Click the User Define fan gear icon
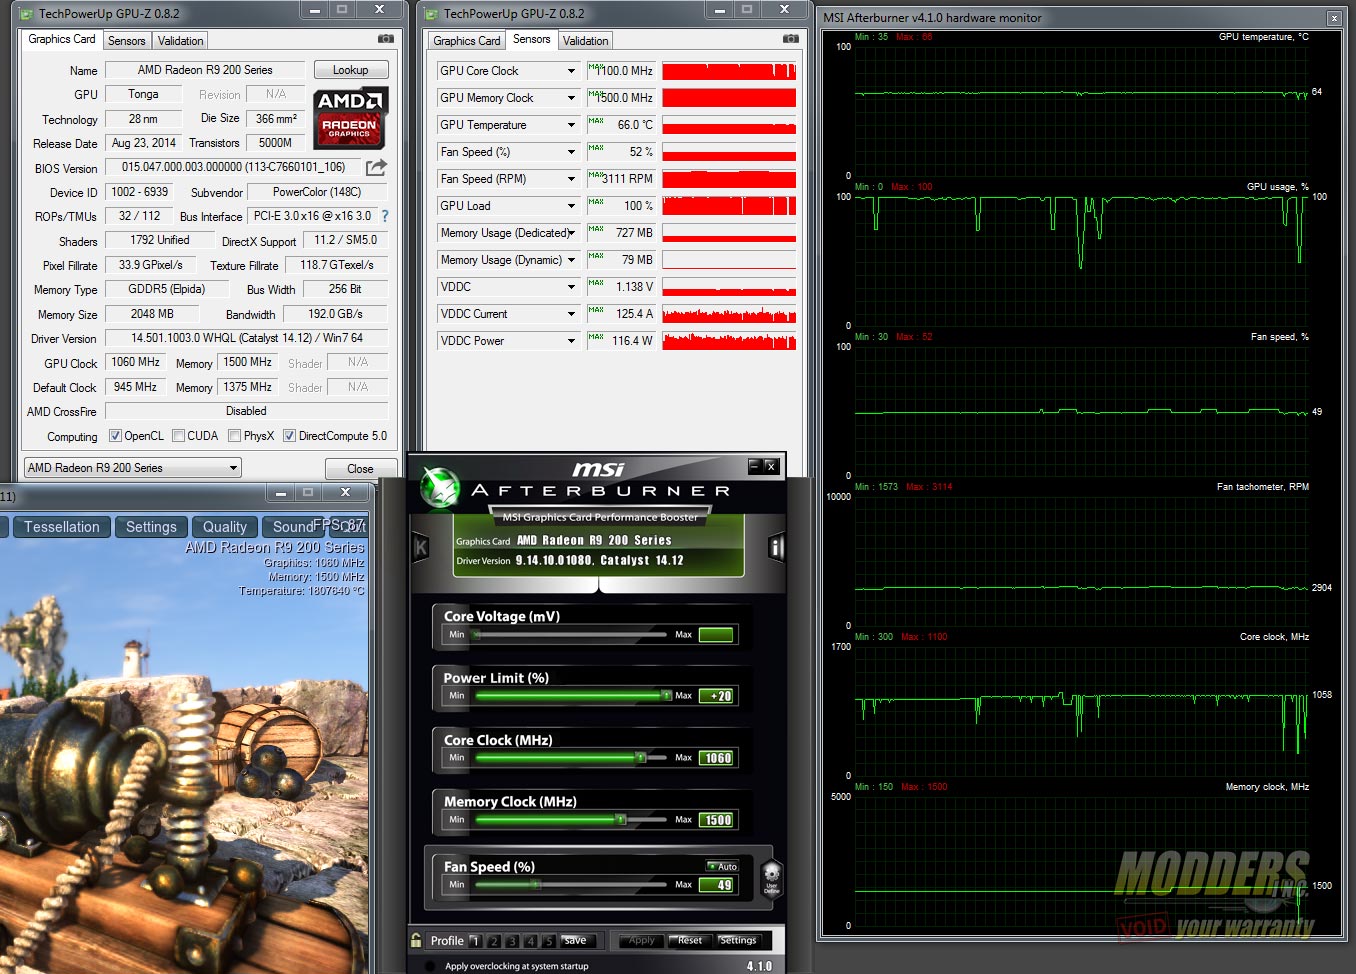 pos(771,879)
